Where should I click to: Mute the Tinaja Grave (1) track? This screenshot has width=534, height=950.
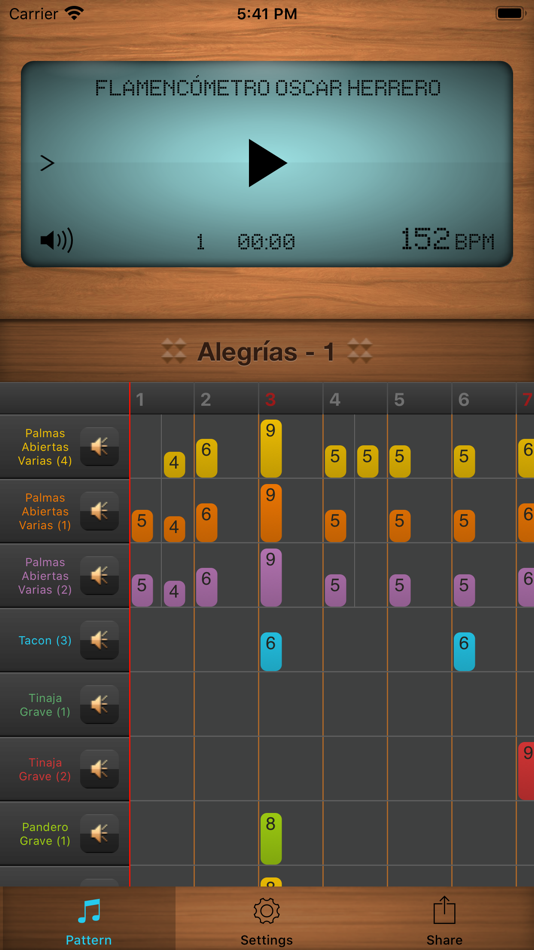point(99,705)
